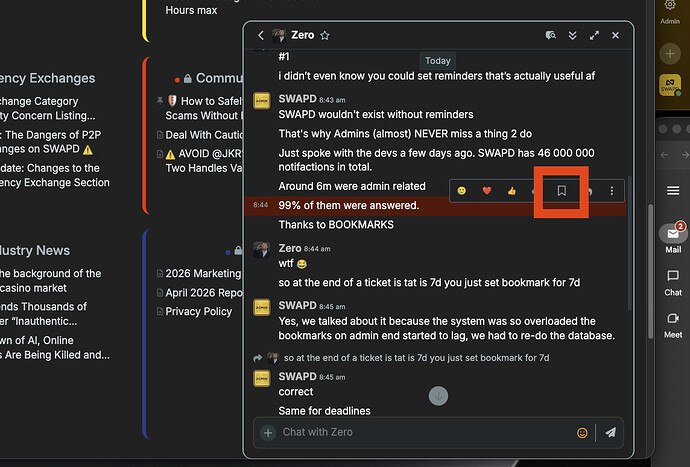
Task: Expand the Zero chat window to full size
Action: [x=594, y=35]
